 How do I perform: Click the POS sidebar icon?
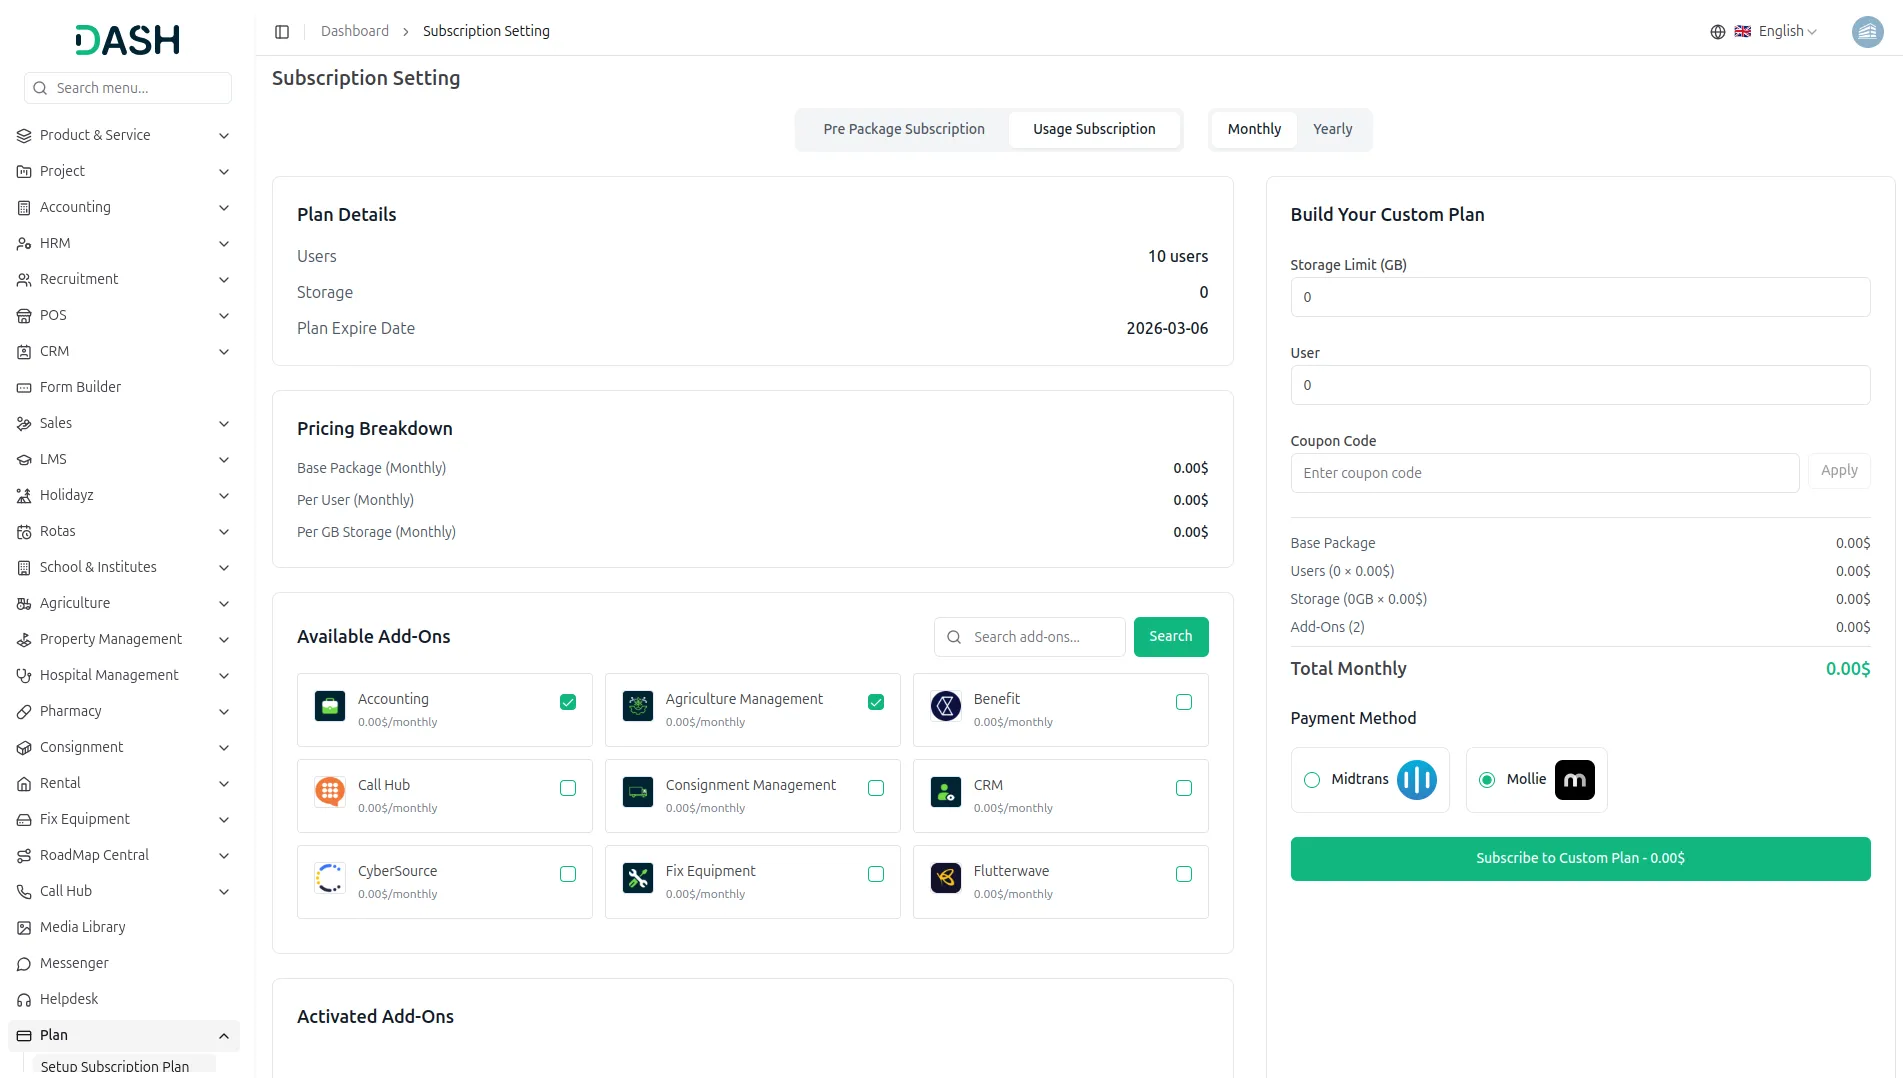click(24, 316)
